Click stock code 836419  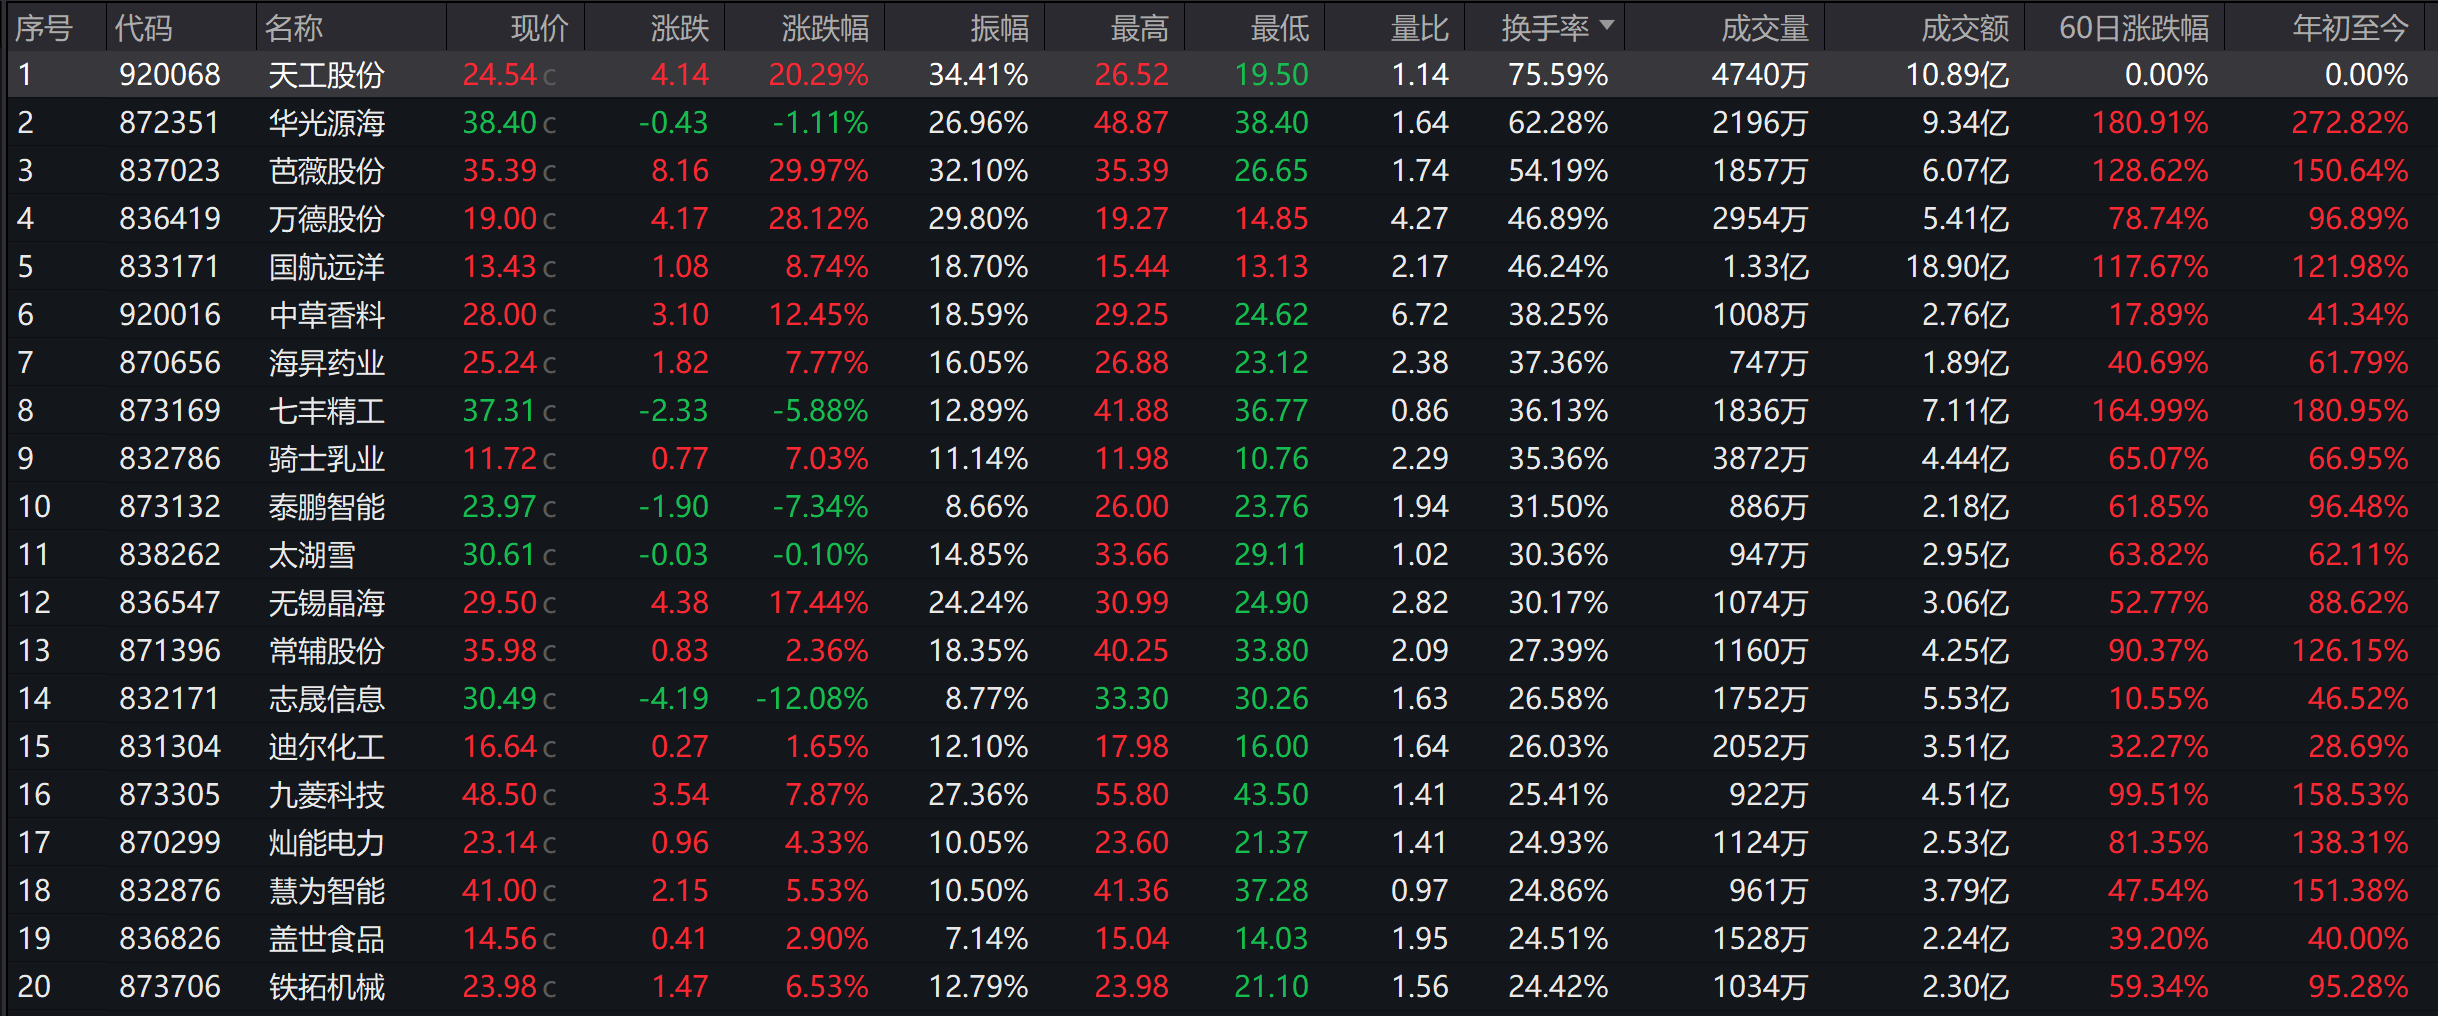[x=170, y=219]
